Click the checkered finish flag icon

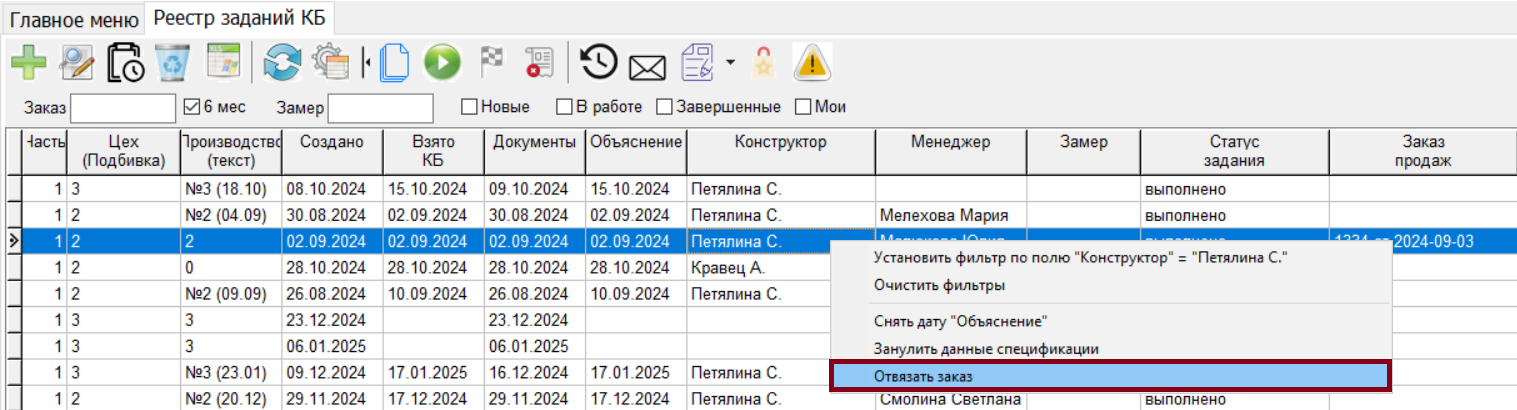pos(492,64)
